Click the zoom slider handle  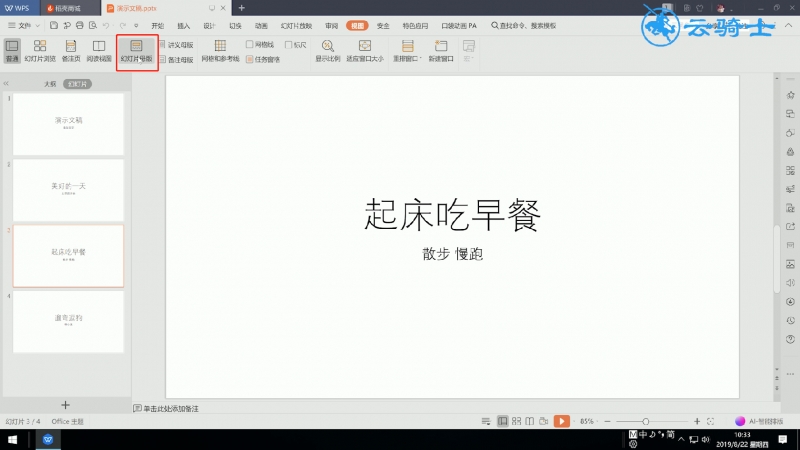[646, 421]
